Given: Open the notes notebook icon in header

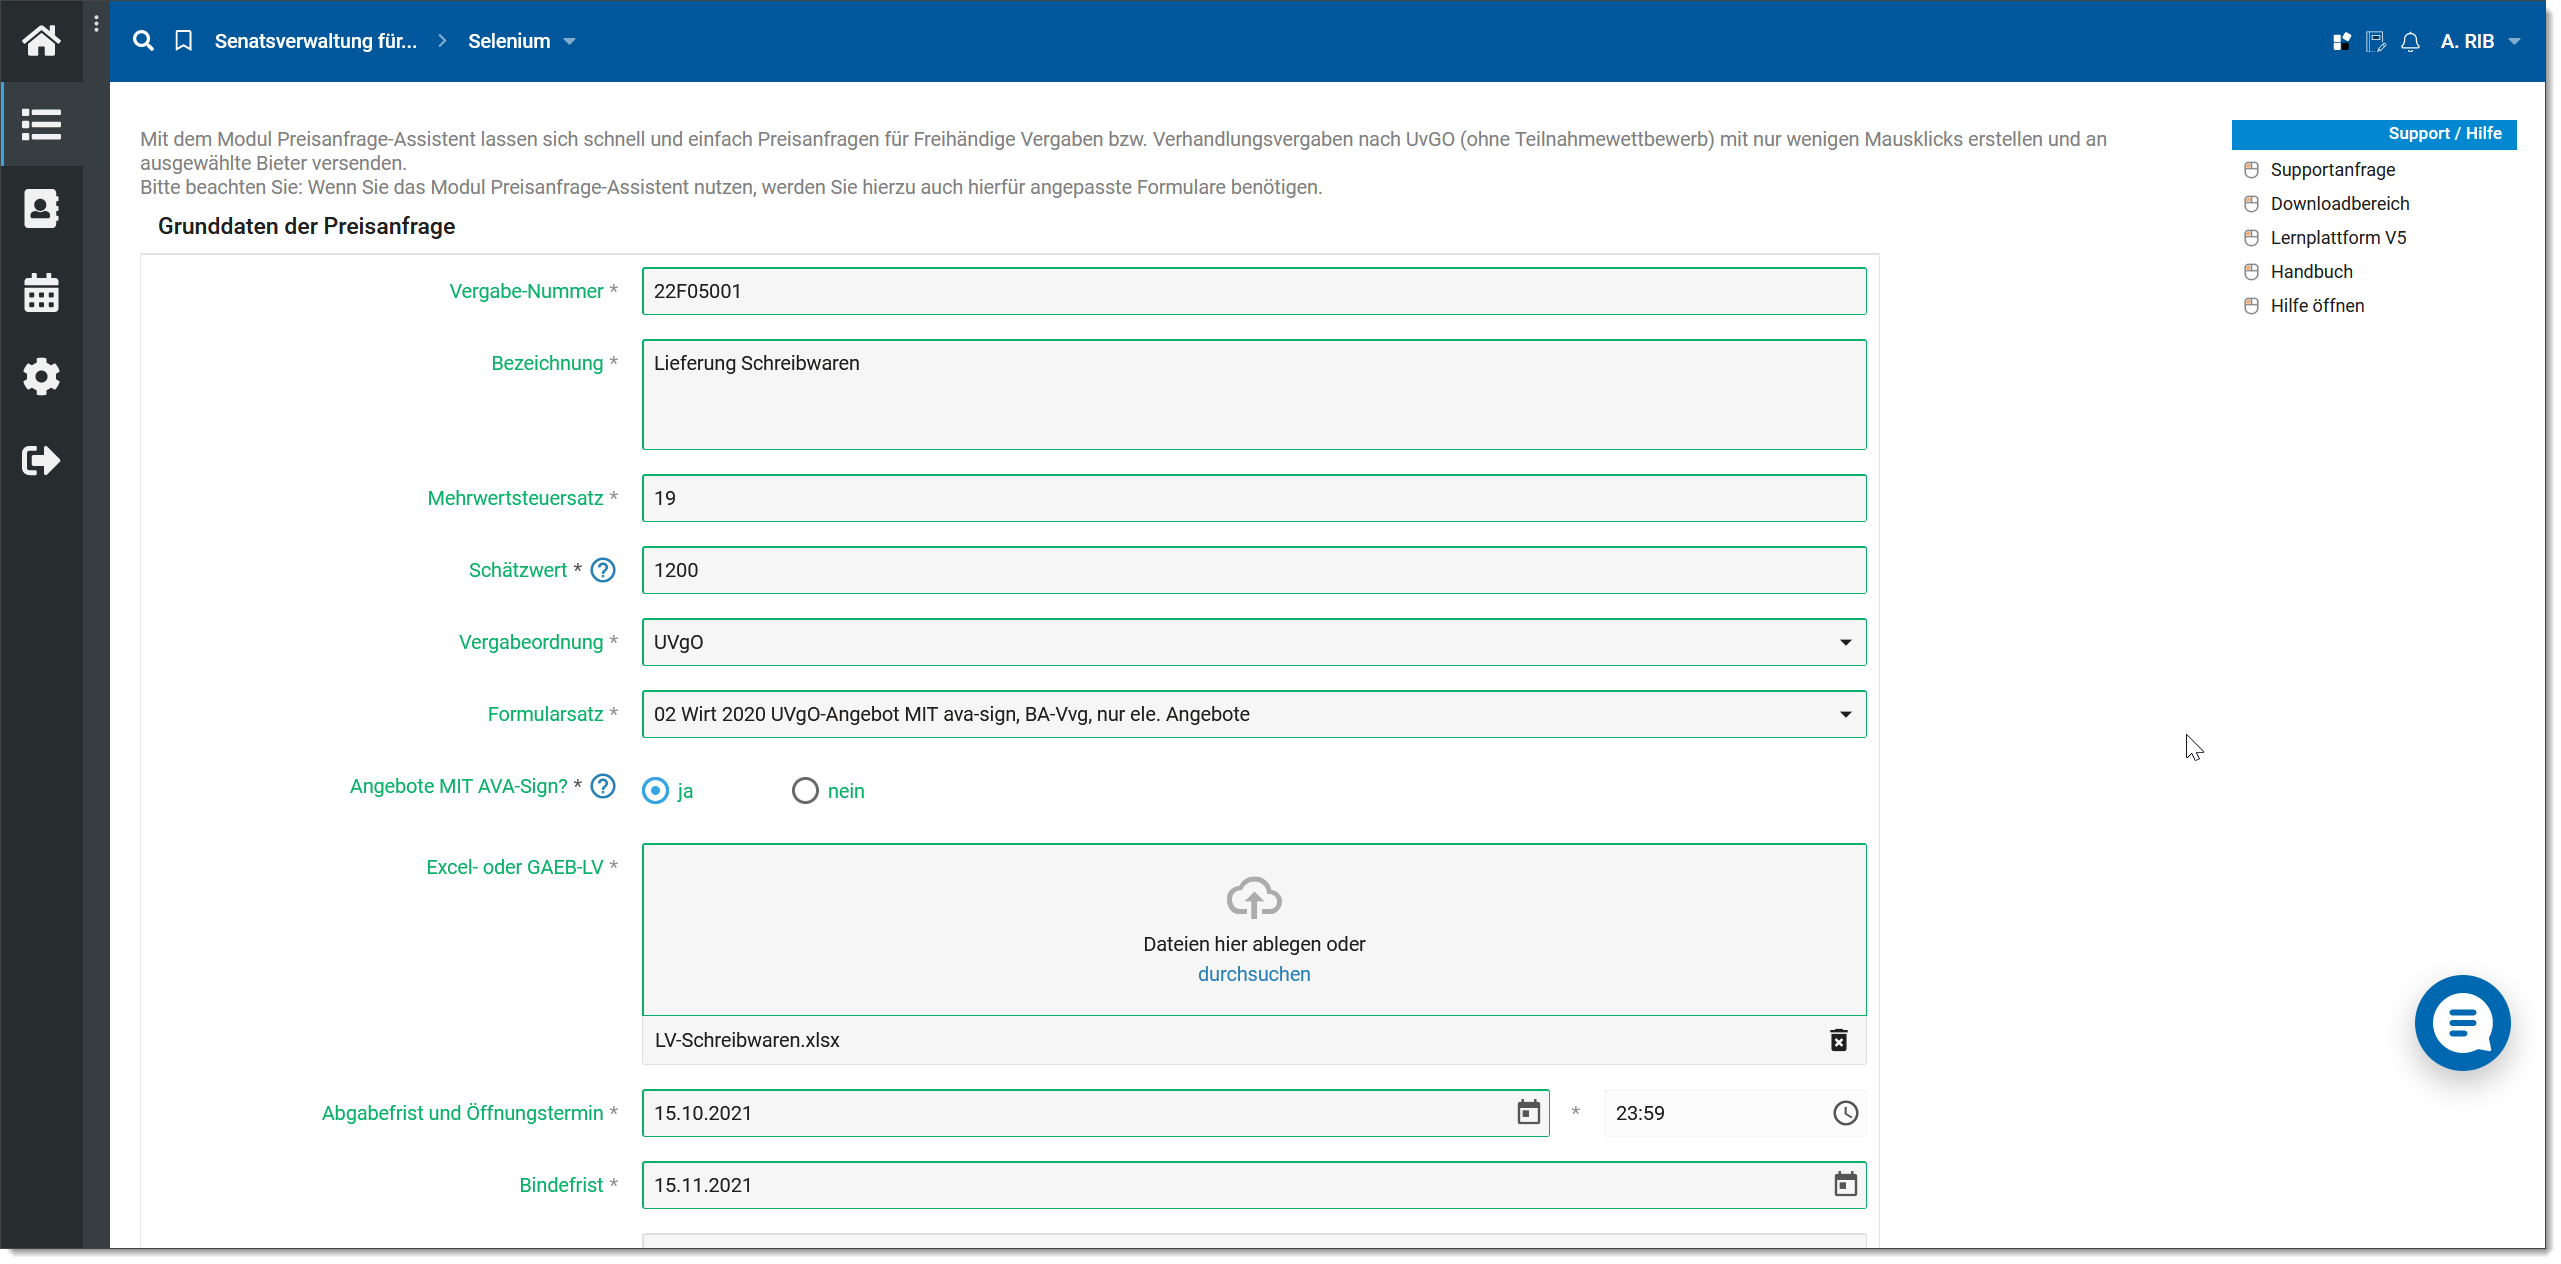Looking at the screenshot, I should click(x=2376, y=42).
